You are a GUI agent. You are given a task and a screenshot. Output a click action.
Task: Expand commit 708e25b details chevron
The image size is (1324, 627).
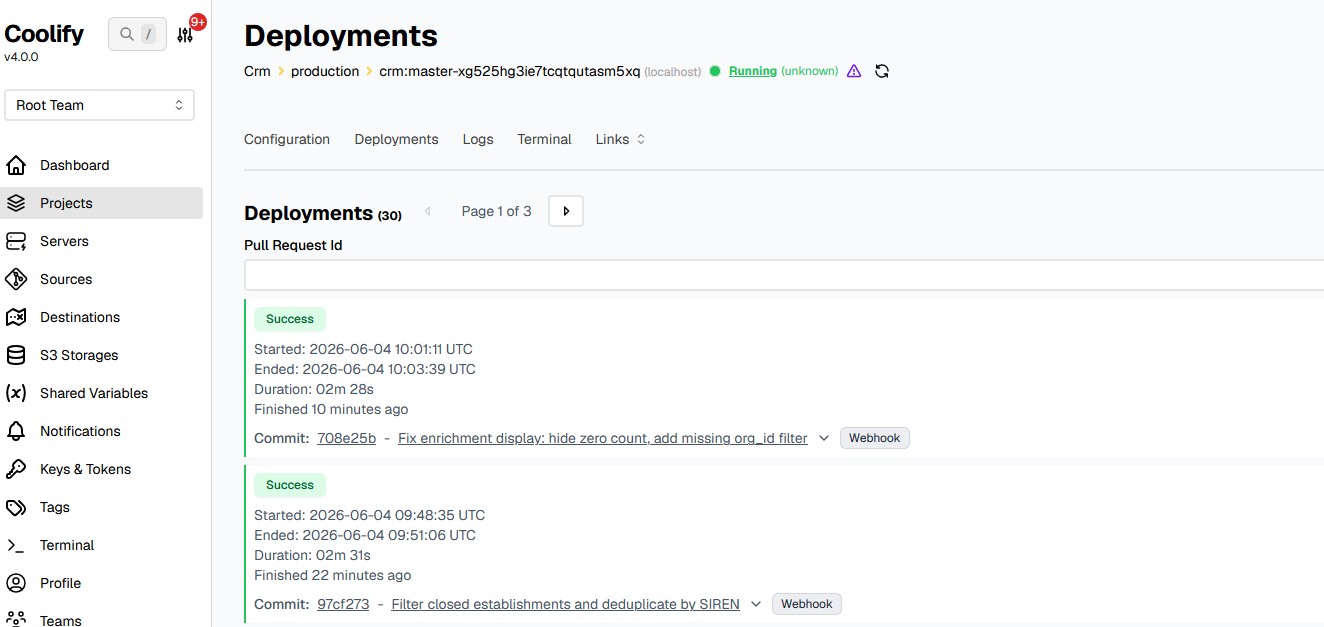point(824,438)
